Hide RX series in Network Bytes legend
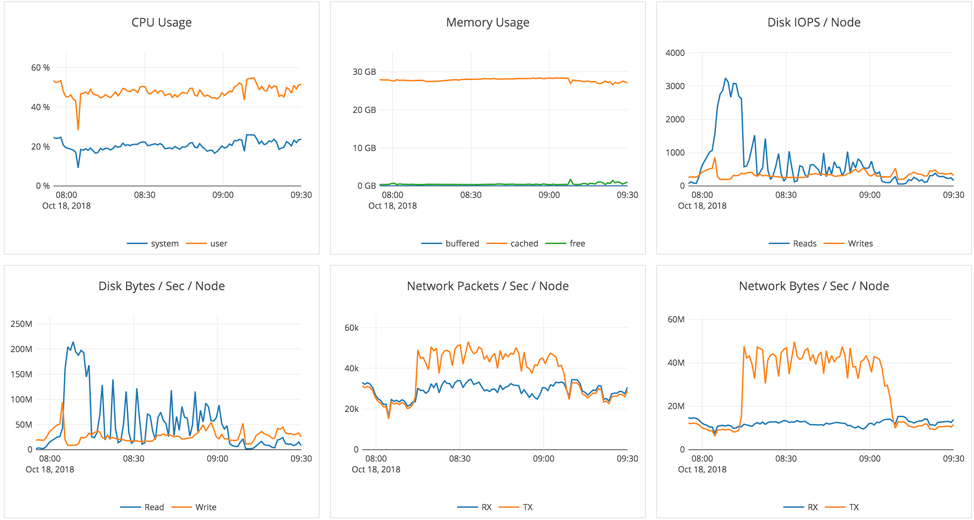Image resolution: width=974 pixels, height=520 pixels. (813, 507)
